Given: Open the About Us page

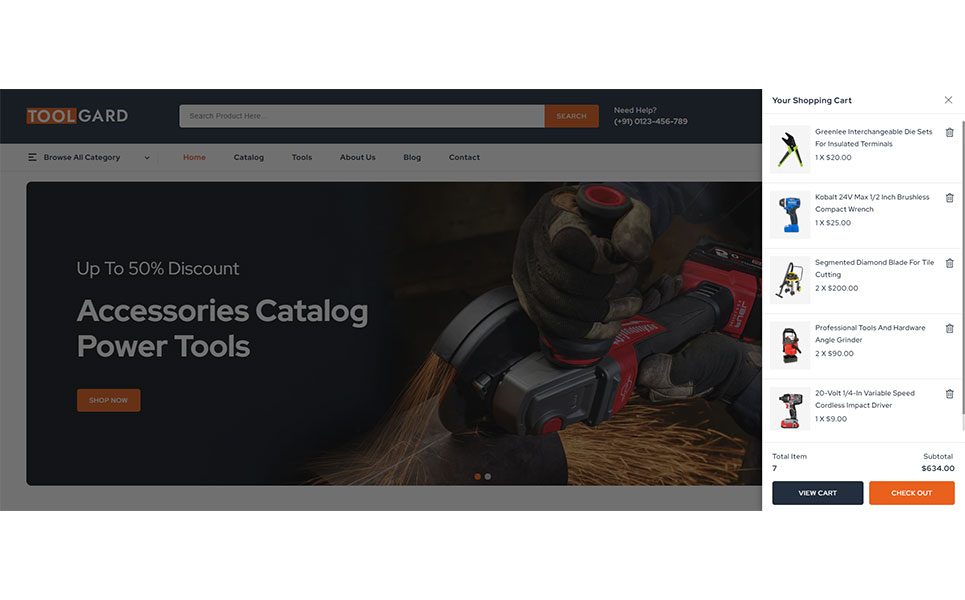Looking at the screenshot, I should (357, 158).
